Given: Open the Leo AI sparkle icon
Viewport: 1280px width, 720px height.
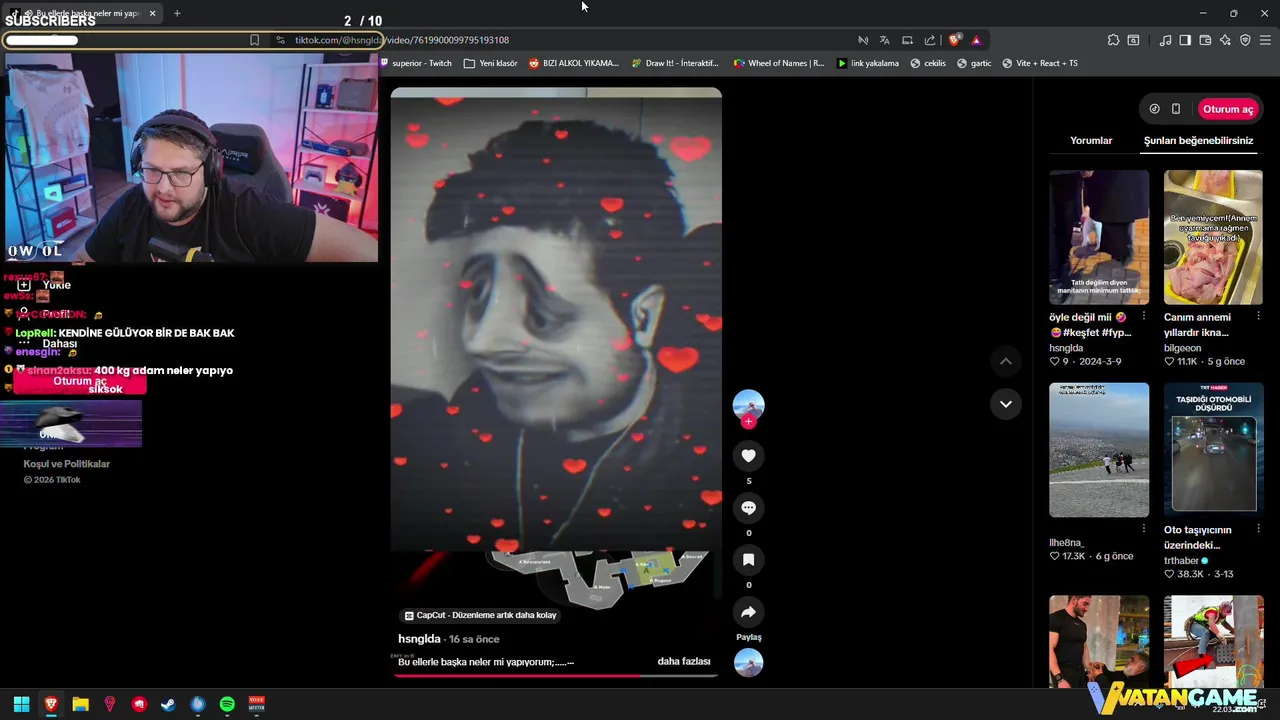Looking at the screenshot, I should [x=1225, y=40].
